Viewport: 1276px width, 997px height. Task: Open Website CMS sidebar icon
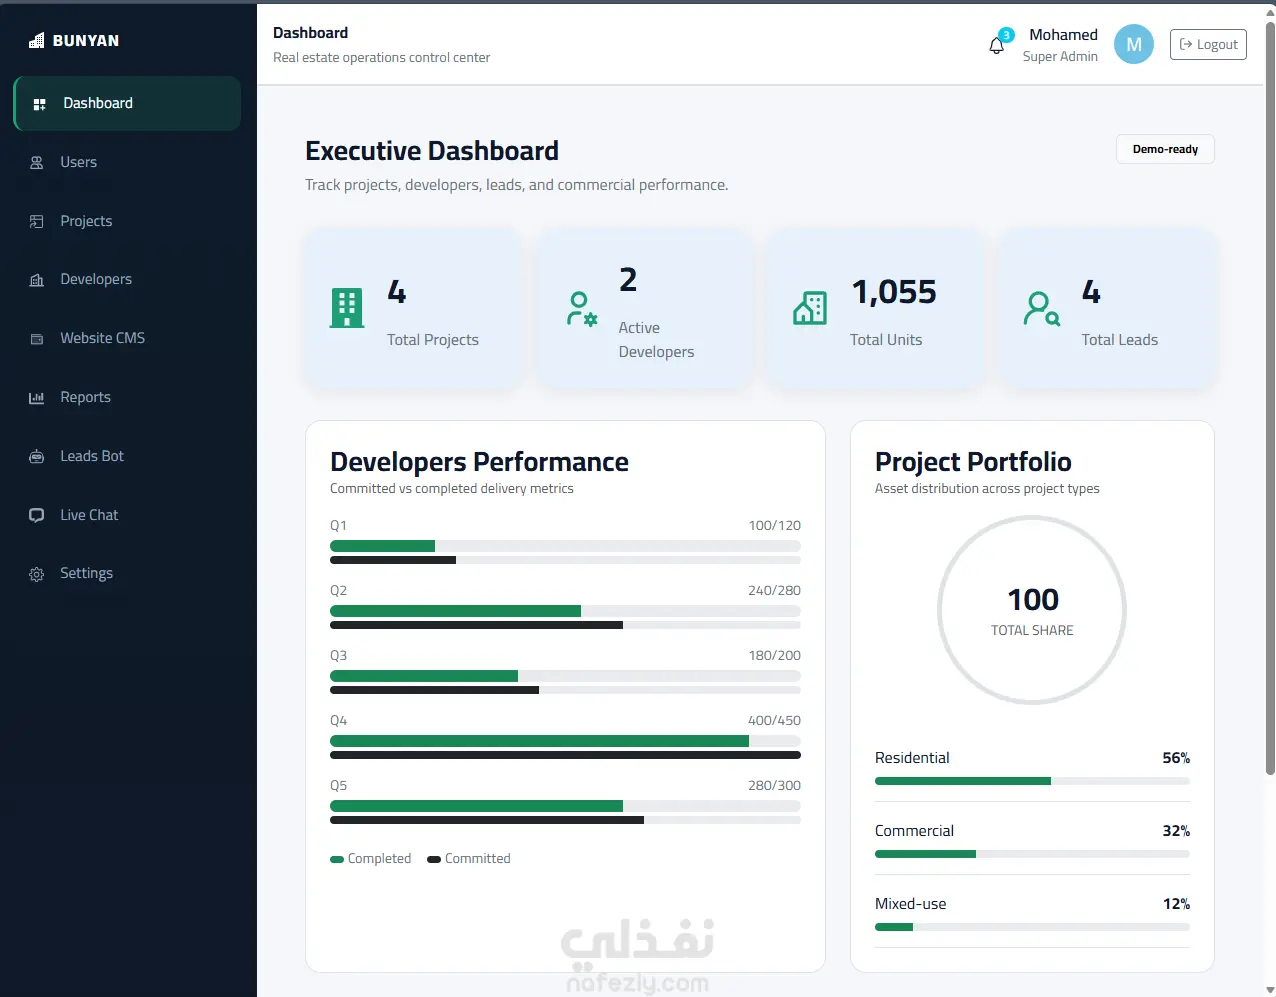[x=37, y=339]
